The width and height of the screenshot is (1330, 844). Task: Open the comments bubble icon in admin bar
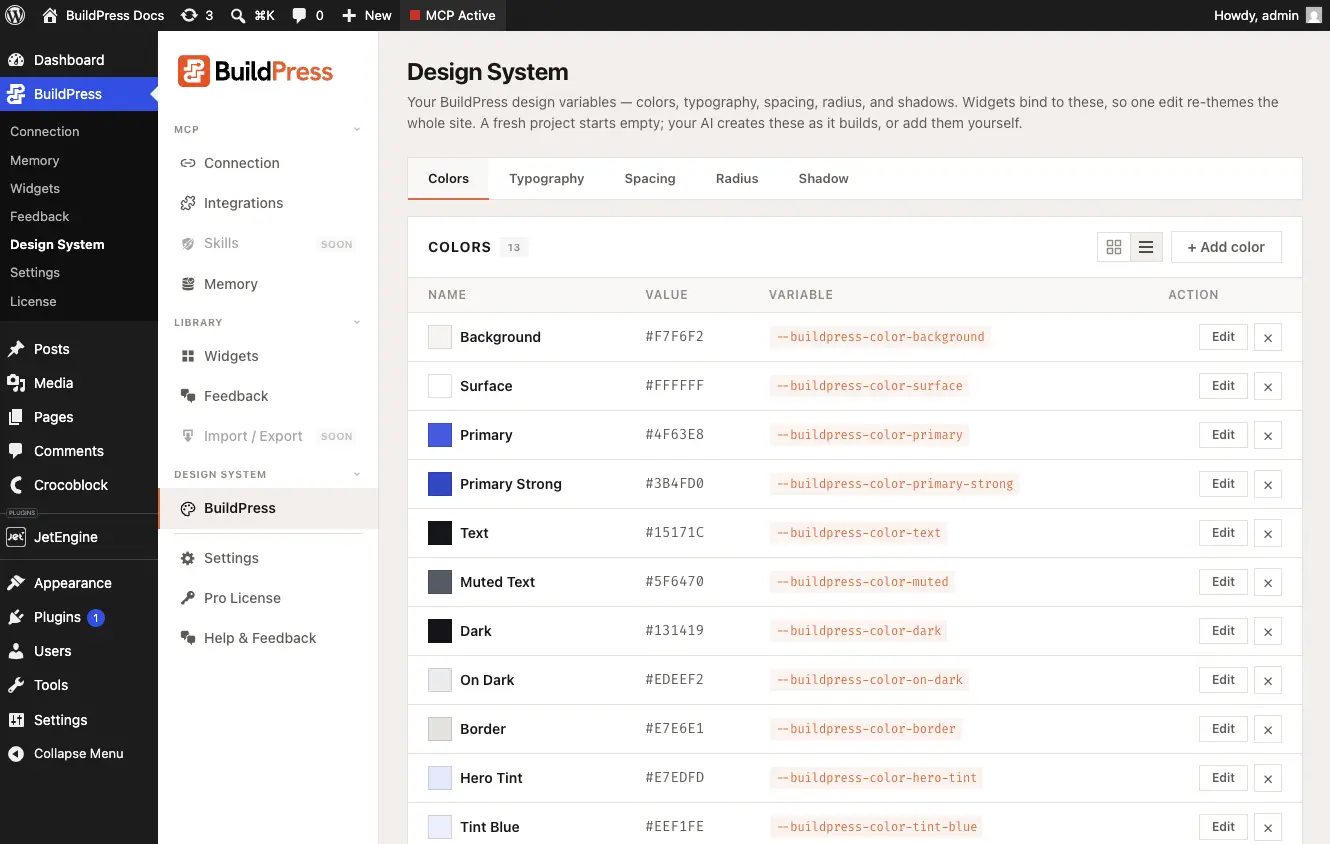pyautogui.click(x=299, y=16)
